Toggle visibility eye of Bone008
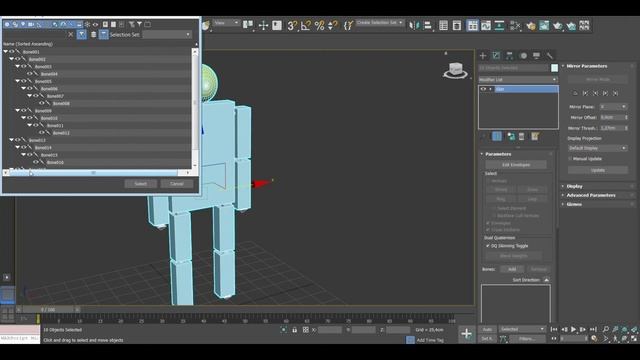Image resolution: width=640 pixels, height=360 pixels. click(42, 103)
